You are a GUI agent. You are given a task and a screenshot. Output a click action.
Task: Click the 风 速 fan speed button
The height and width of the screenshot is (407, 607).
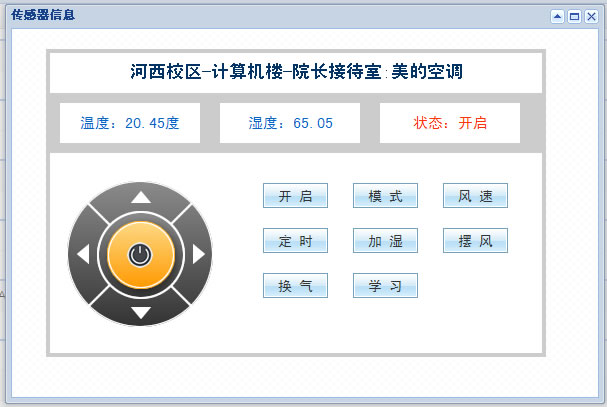click(475, 196)
